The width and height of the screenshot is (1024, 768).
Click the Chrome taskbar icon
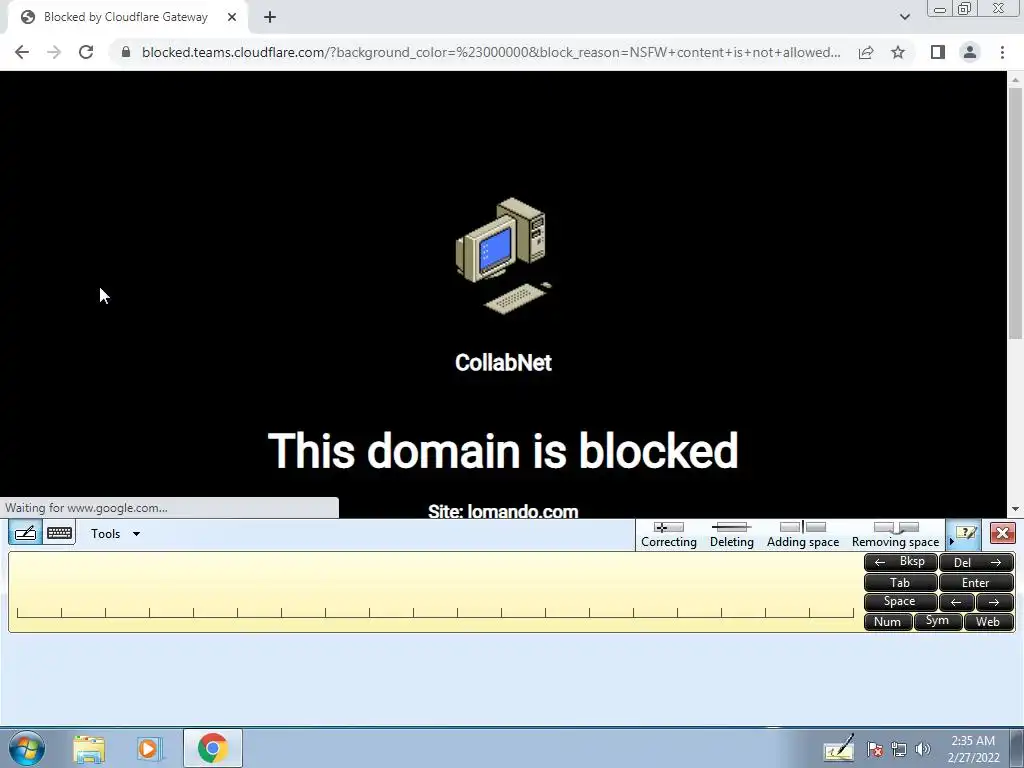point(212,748)
